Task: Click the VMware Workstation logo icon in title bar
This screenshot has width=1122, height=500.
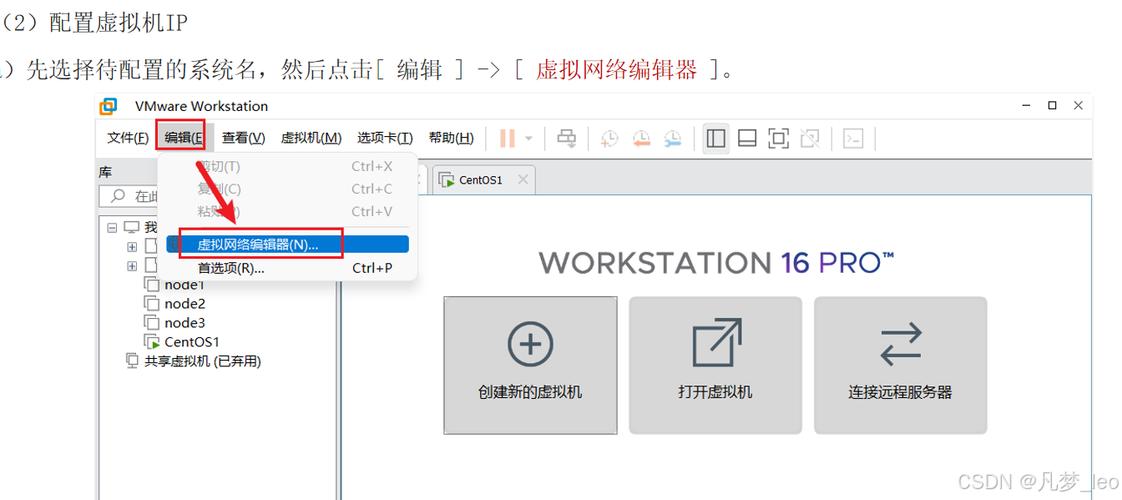Action: pyautogui.click(x=108, y=106)
